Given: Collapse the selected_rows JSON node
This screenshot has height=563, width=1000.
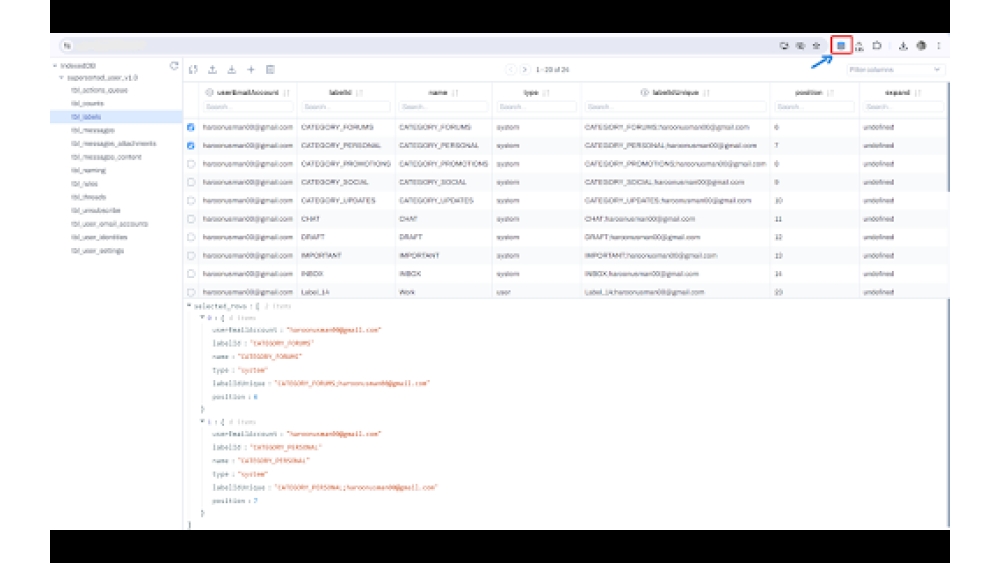Looking at the screenshot, I should (x=189, y=306).
